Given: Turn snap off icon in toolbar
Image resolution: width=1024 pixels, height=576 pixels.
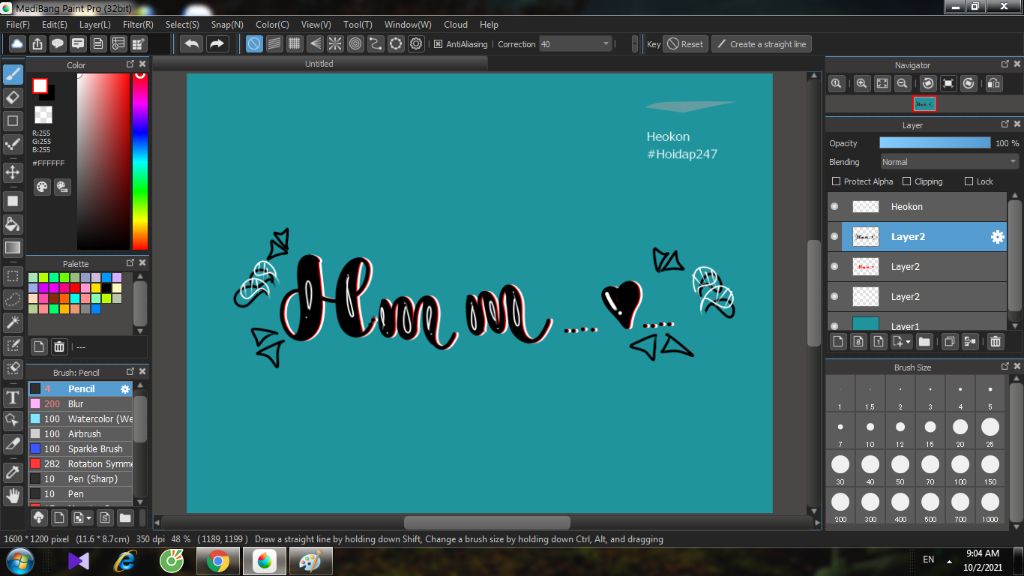Looking at the screenshot, I should (254, 44).
